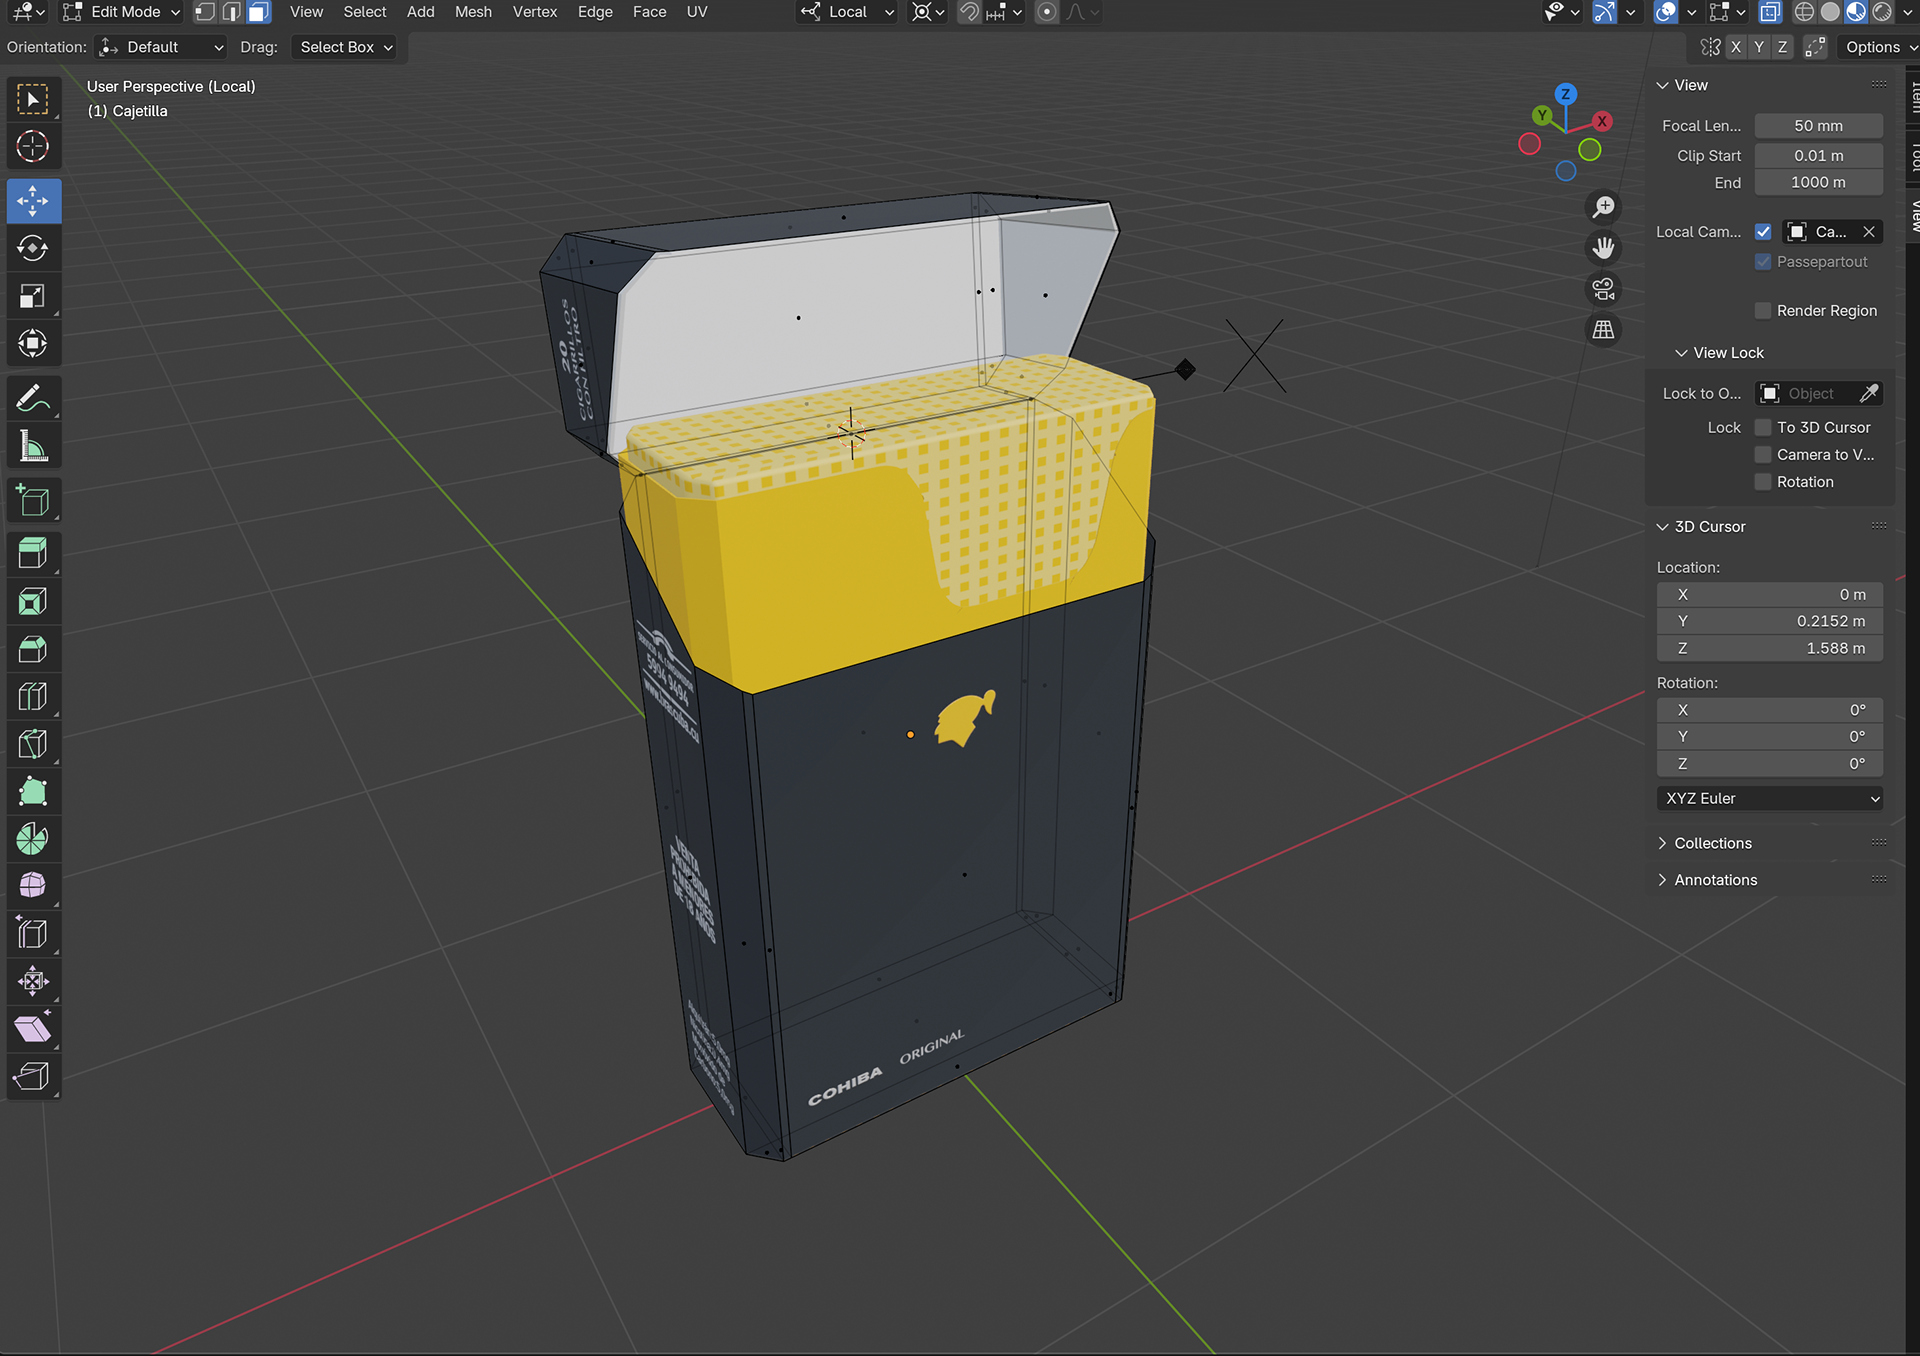The width and height of the screenshot is (1920, 1356).
Task: Enable Rotation lock checkbox
Action: pyautogui.click(x=1763, y=482)
